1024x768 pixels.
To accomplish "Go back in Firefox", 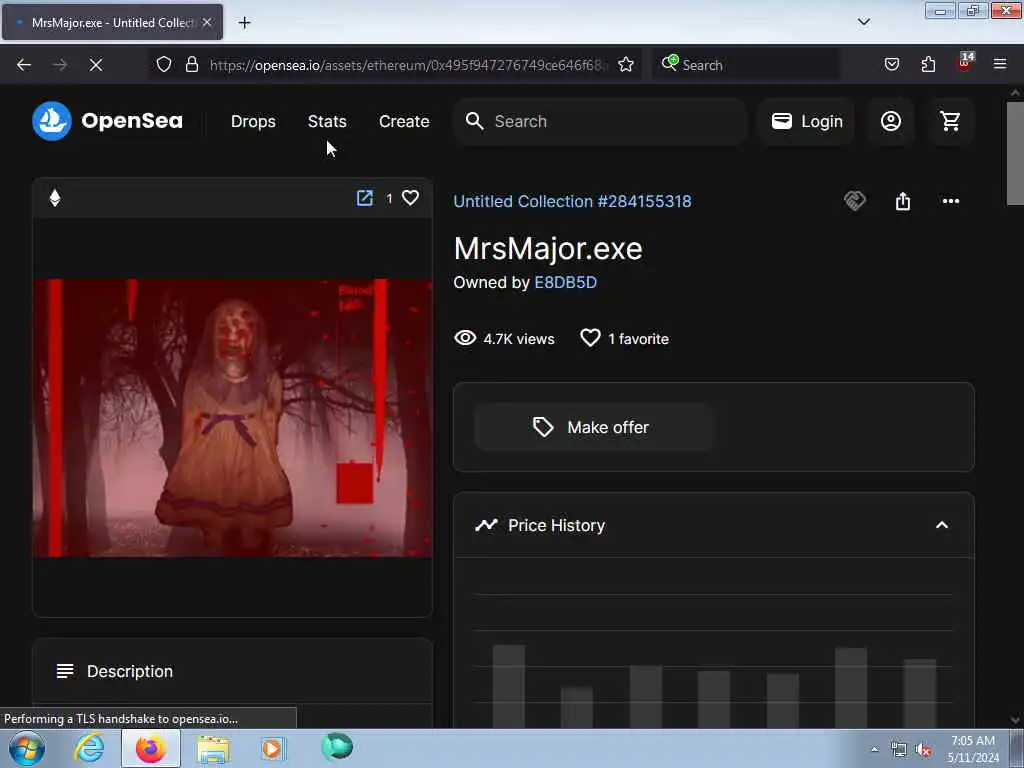I will (x=24, y=65).
